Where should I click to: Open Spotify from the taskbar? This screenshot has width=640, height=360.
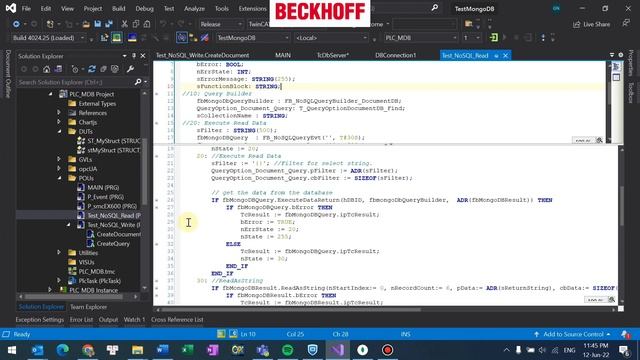288,350
